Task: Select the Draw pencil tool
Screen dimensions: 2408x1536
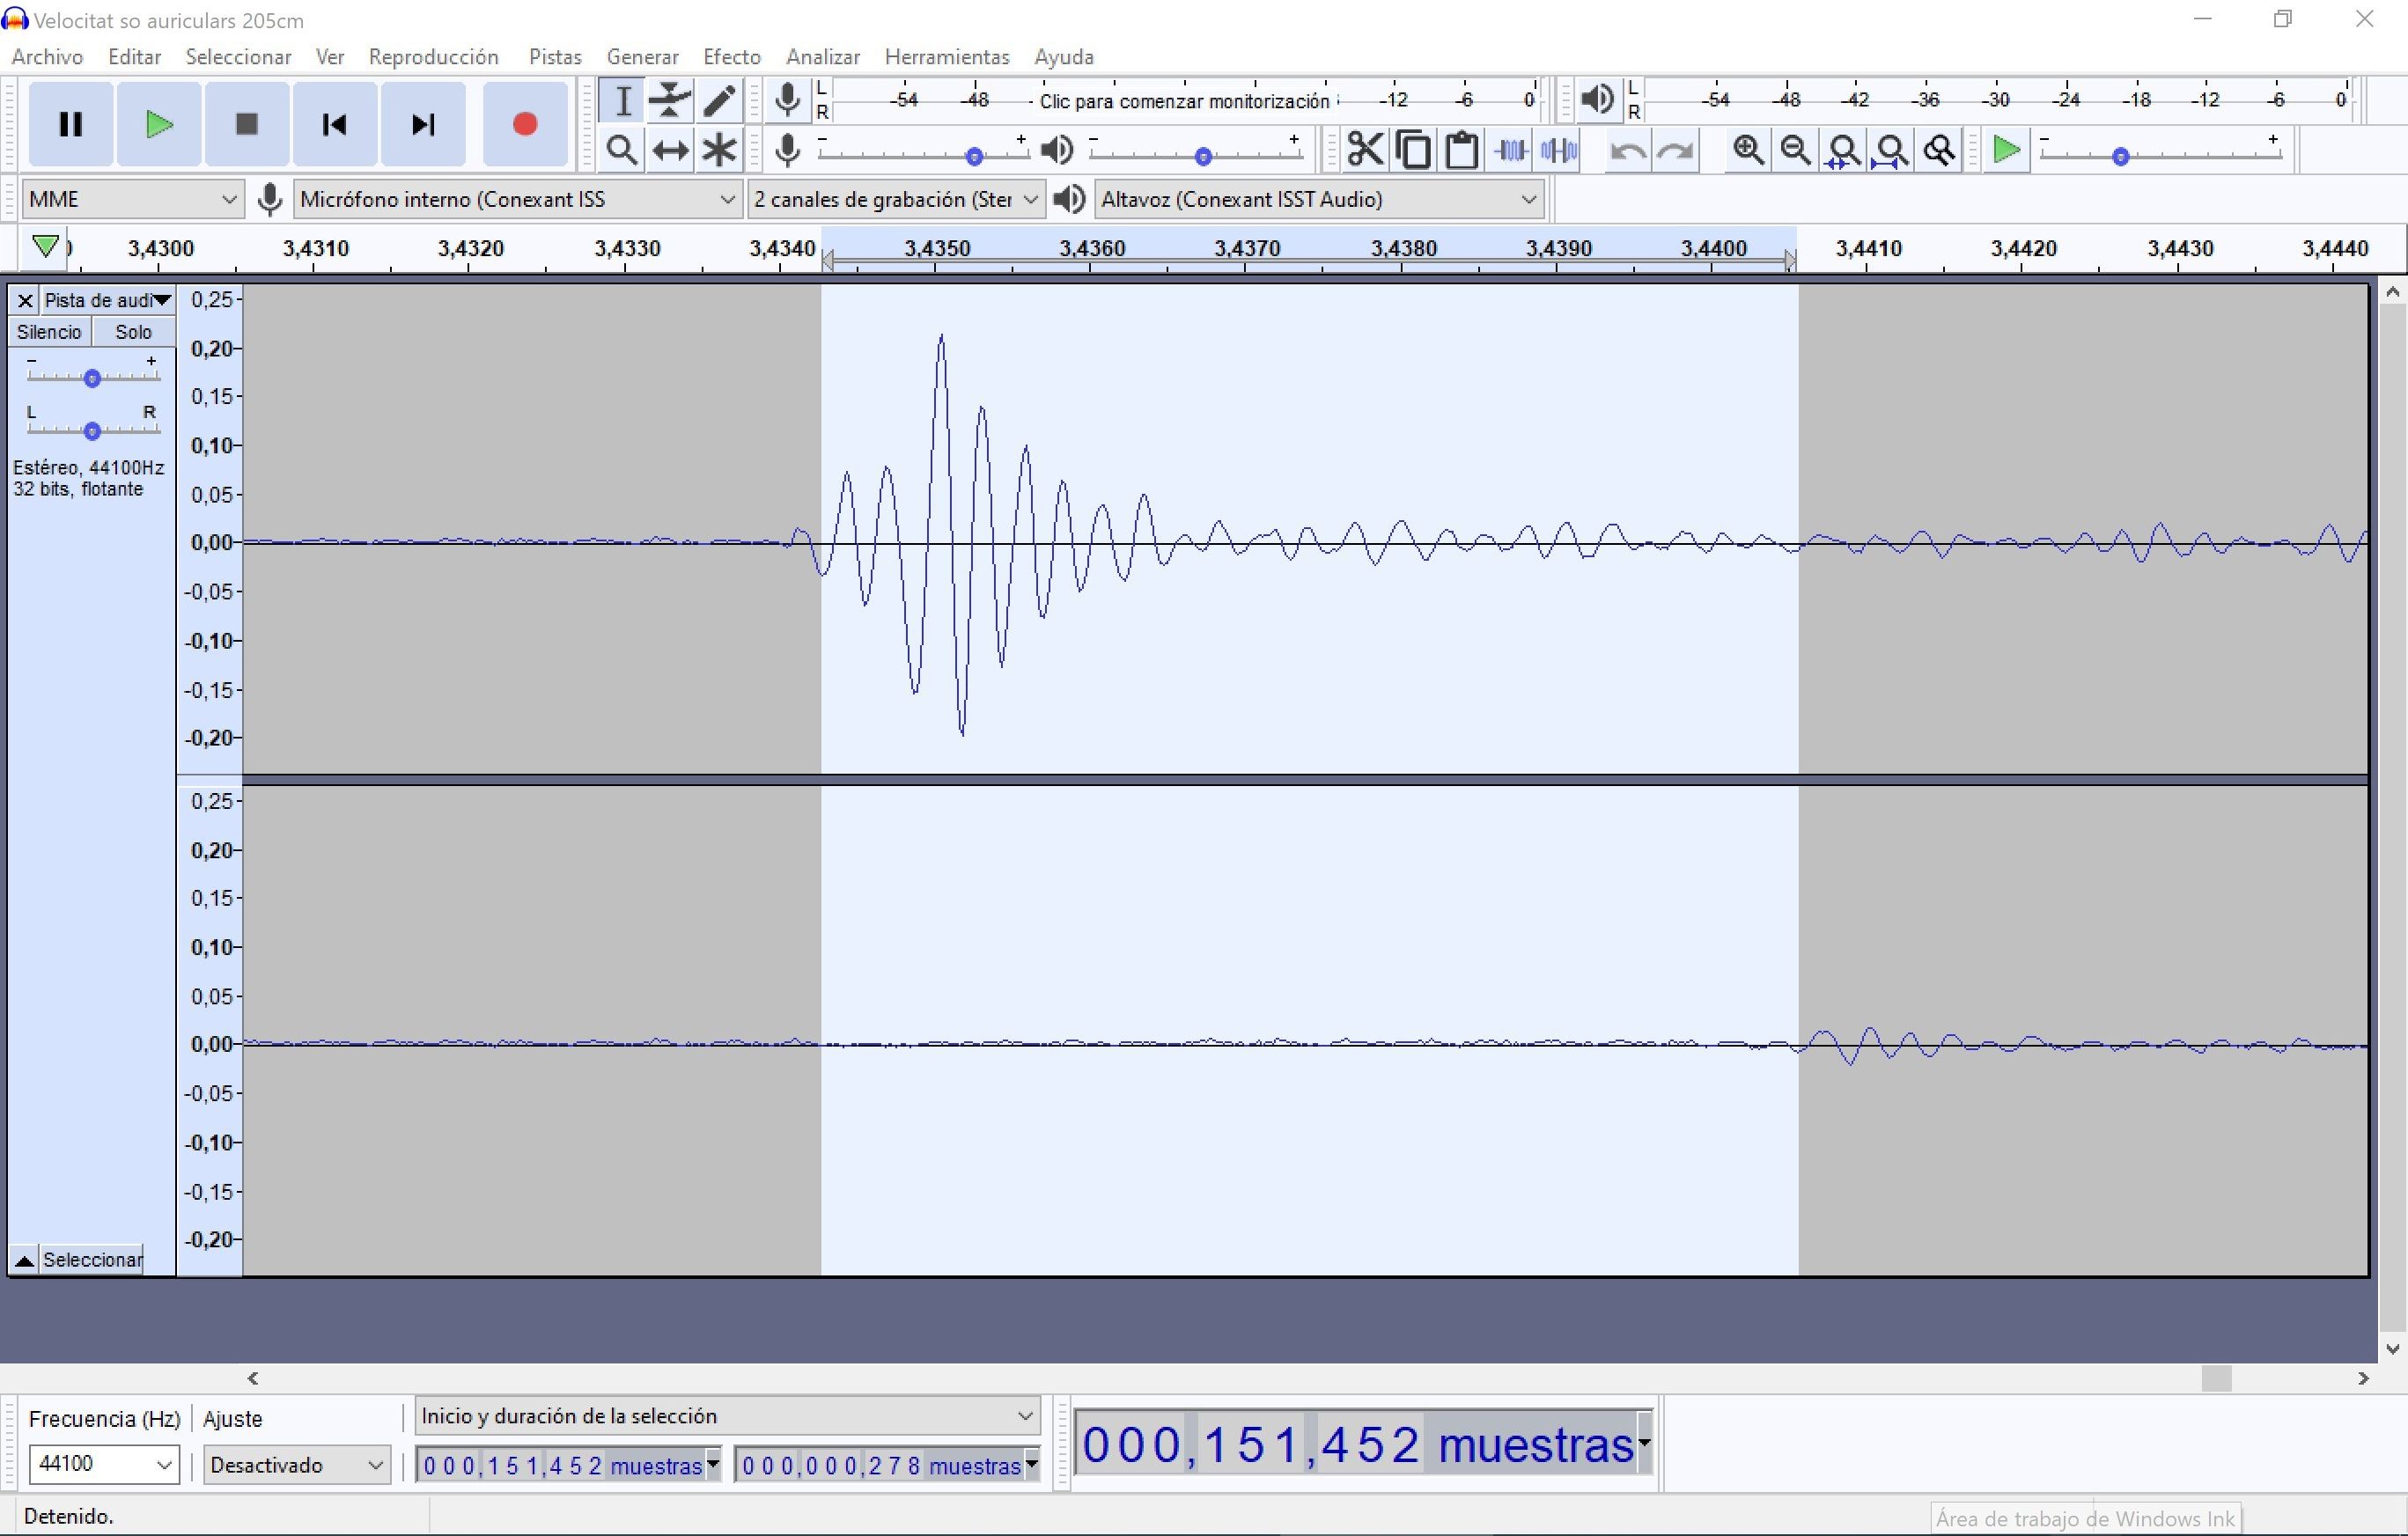Action: pyautogui.click(x=718, y=100)
